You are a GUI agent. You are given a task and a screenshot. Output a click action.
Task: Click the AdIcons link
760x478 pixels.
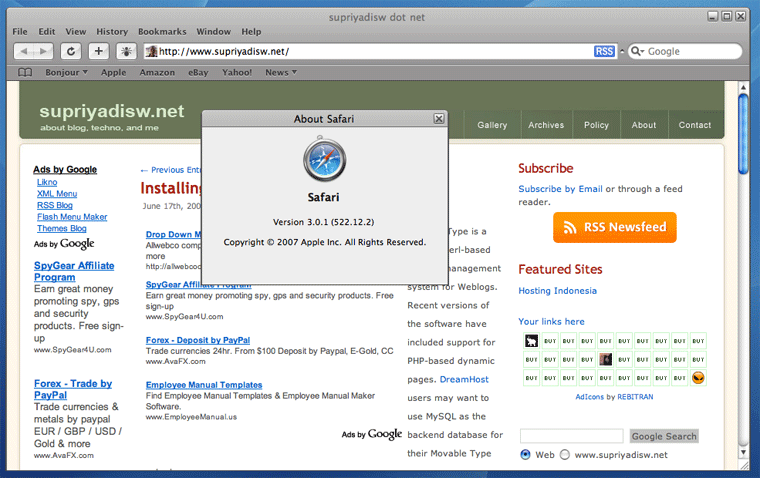(x=589, y=397)
